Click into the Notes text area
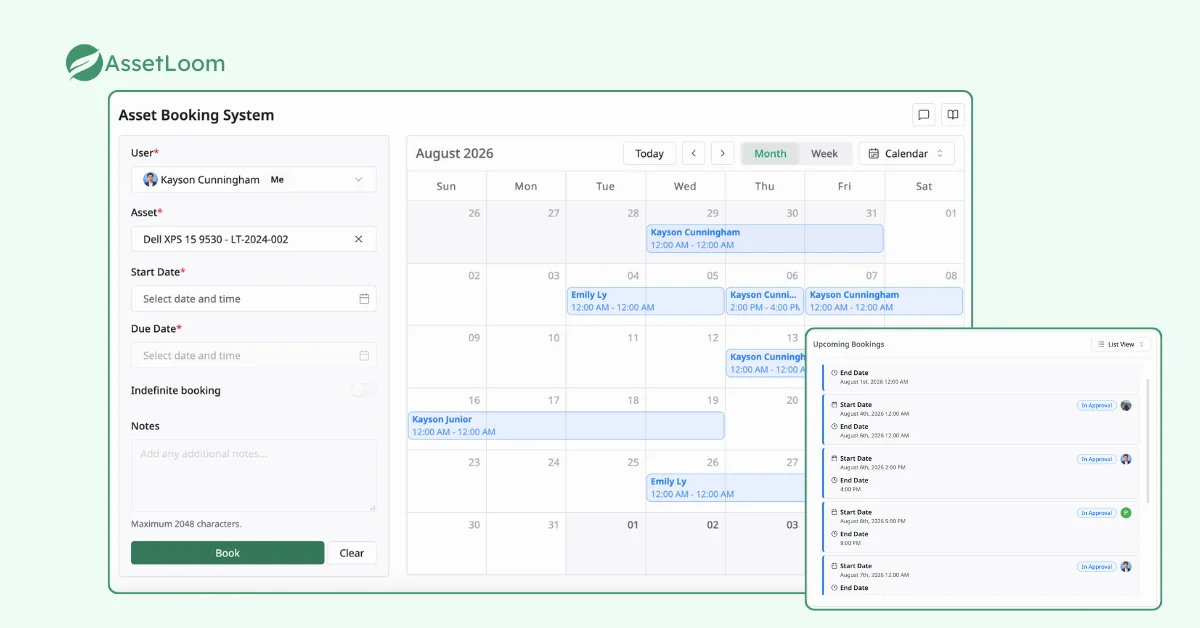1200x628 pixels. (254, 476)
